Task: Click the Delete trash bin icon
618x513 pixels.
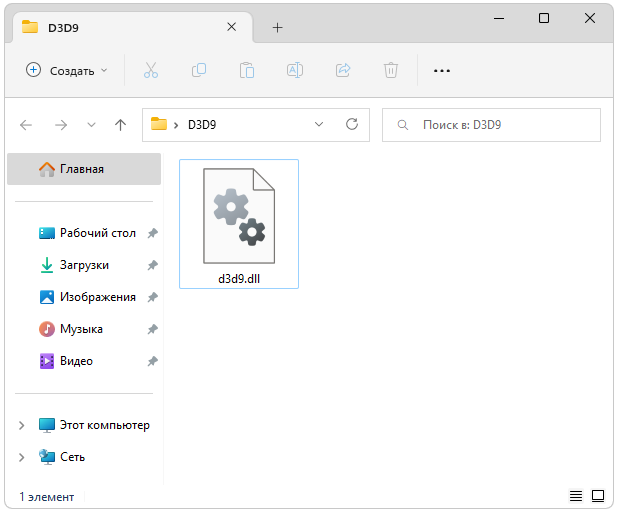Action: click(391, 70)
